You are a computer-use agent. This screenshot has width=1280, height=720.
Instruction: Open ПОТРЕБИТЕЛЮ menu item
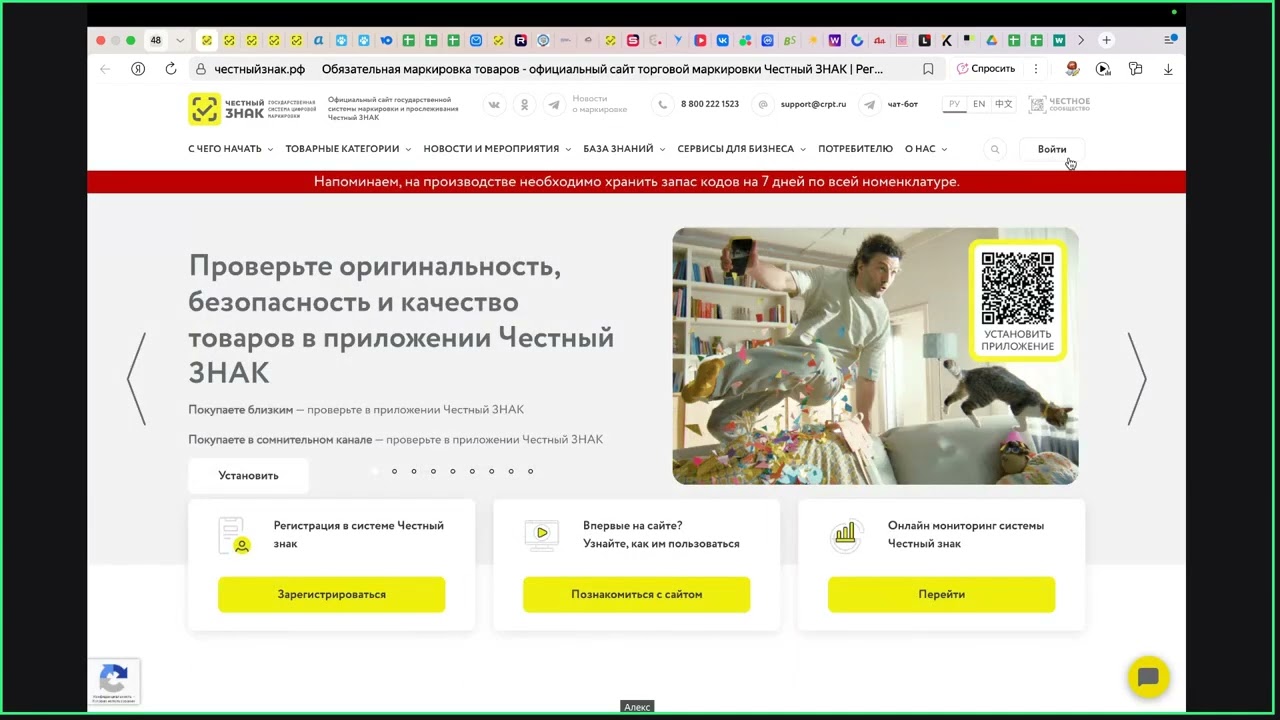tap(855, 149)
